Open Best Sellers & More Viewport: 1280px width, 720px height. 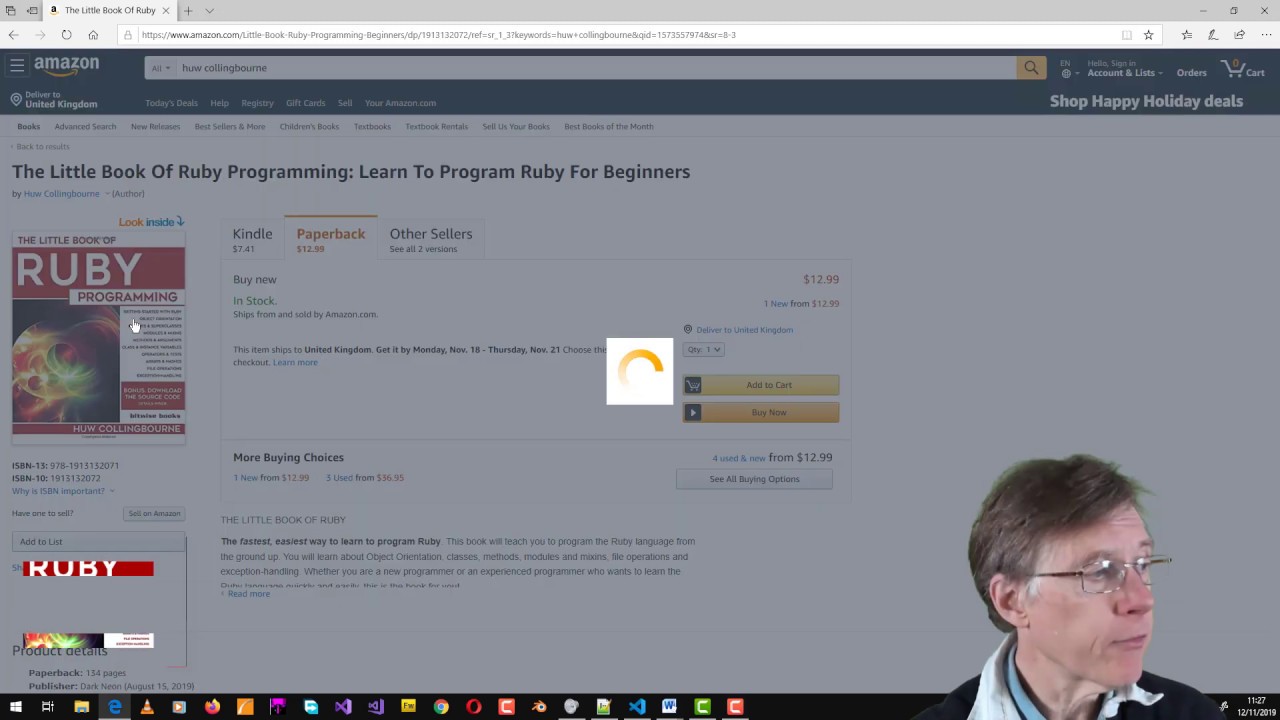pos(230,126)
